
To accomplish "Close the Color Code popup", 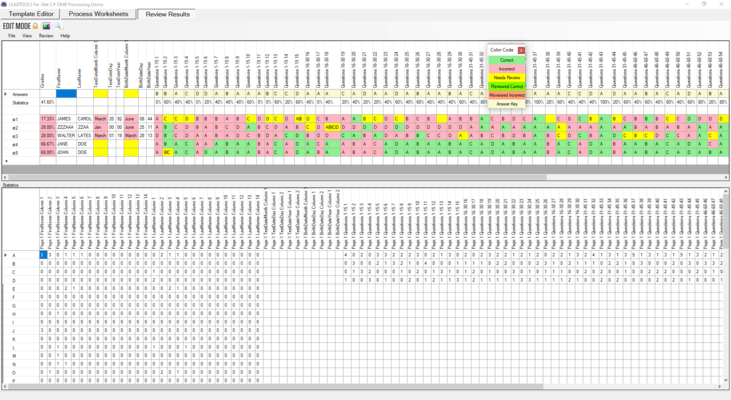I will [521, 50].
